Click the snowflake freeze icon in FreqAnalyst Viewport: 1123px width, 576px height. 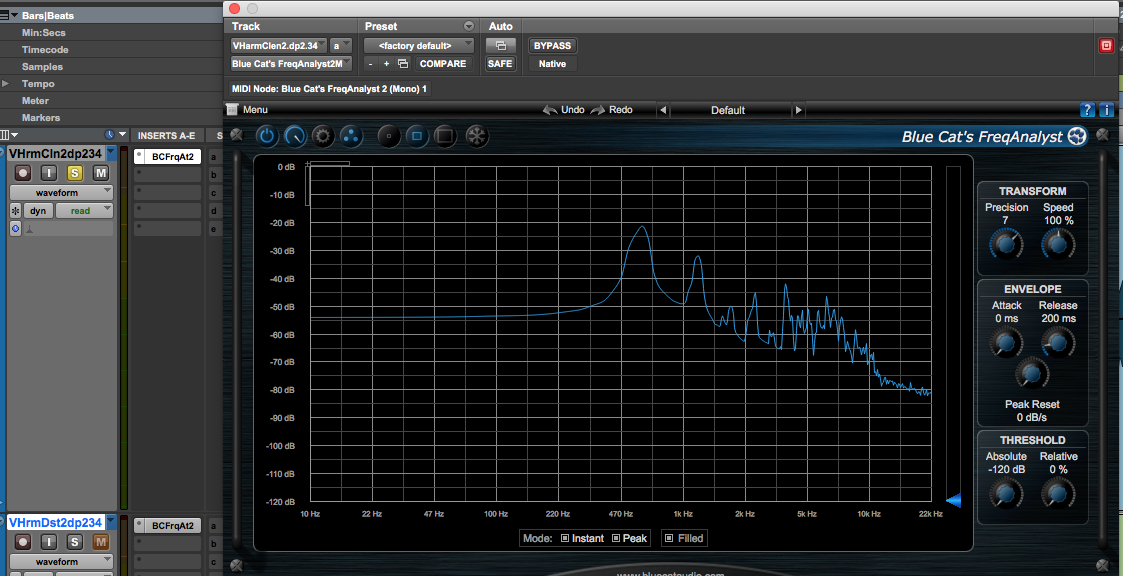(x=477, y=136)
